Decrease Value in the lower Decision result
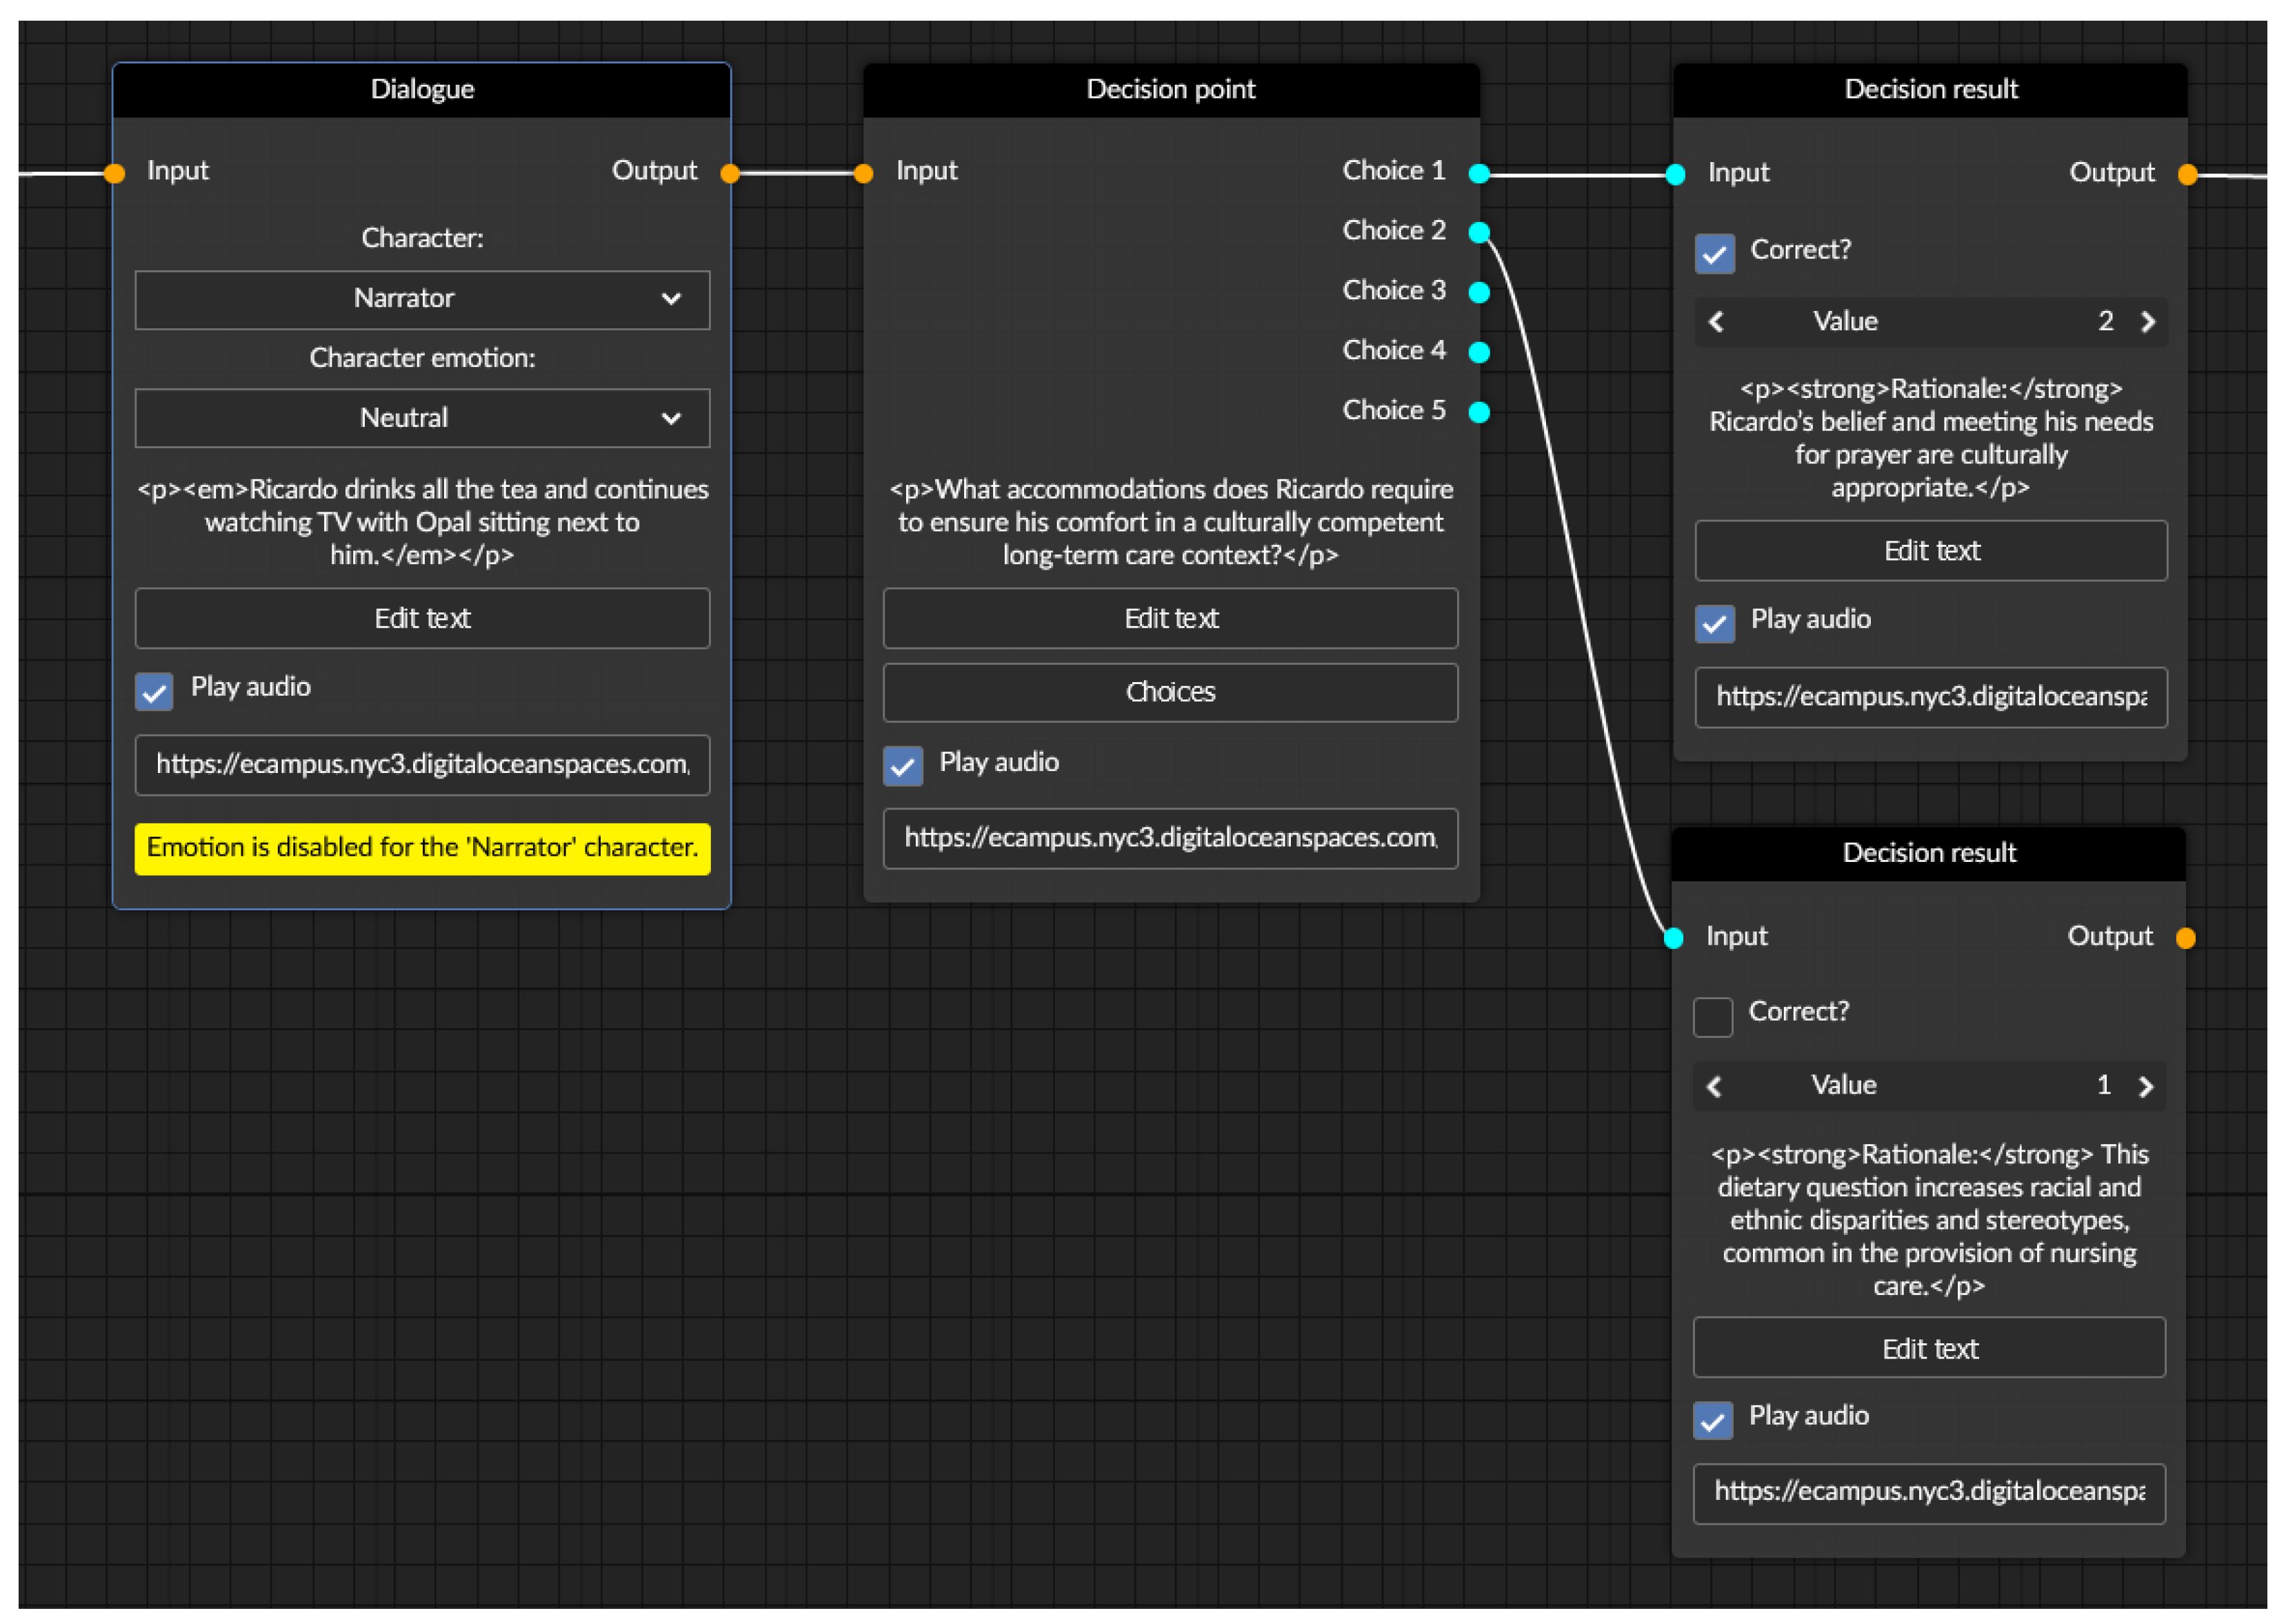This screenshot has width=2286, height=1624. pyautogui.click(x=1714, y=1086)
